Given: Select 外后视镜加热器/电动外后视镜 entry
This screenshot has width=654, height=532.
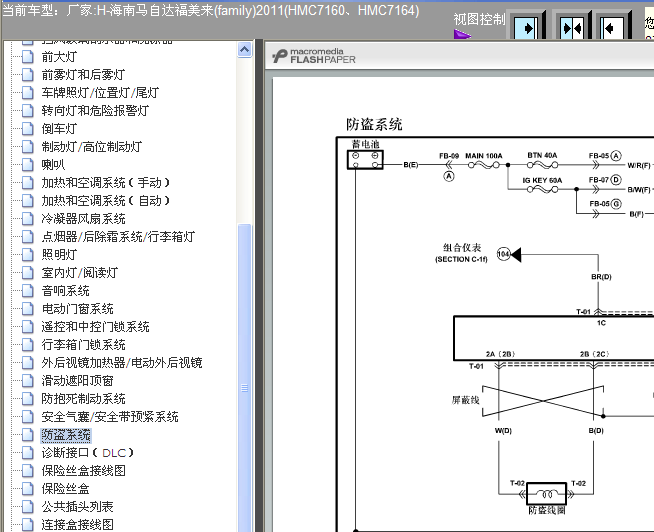Looking at the screenshot, I should (x=122, y=363).
